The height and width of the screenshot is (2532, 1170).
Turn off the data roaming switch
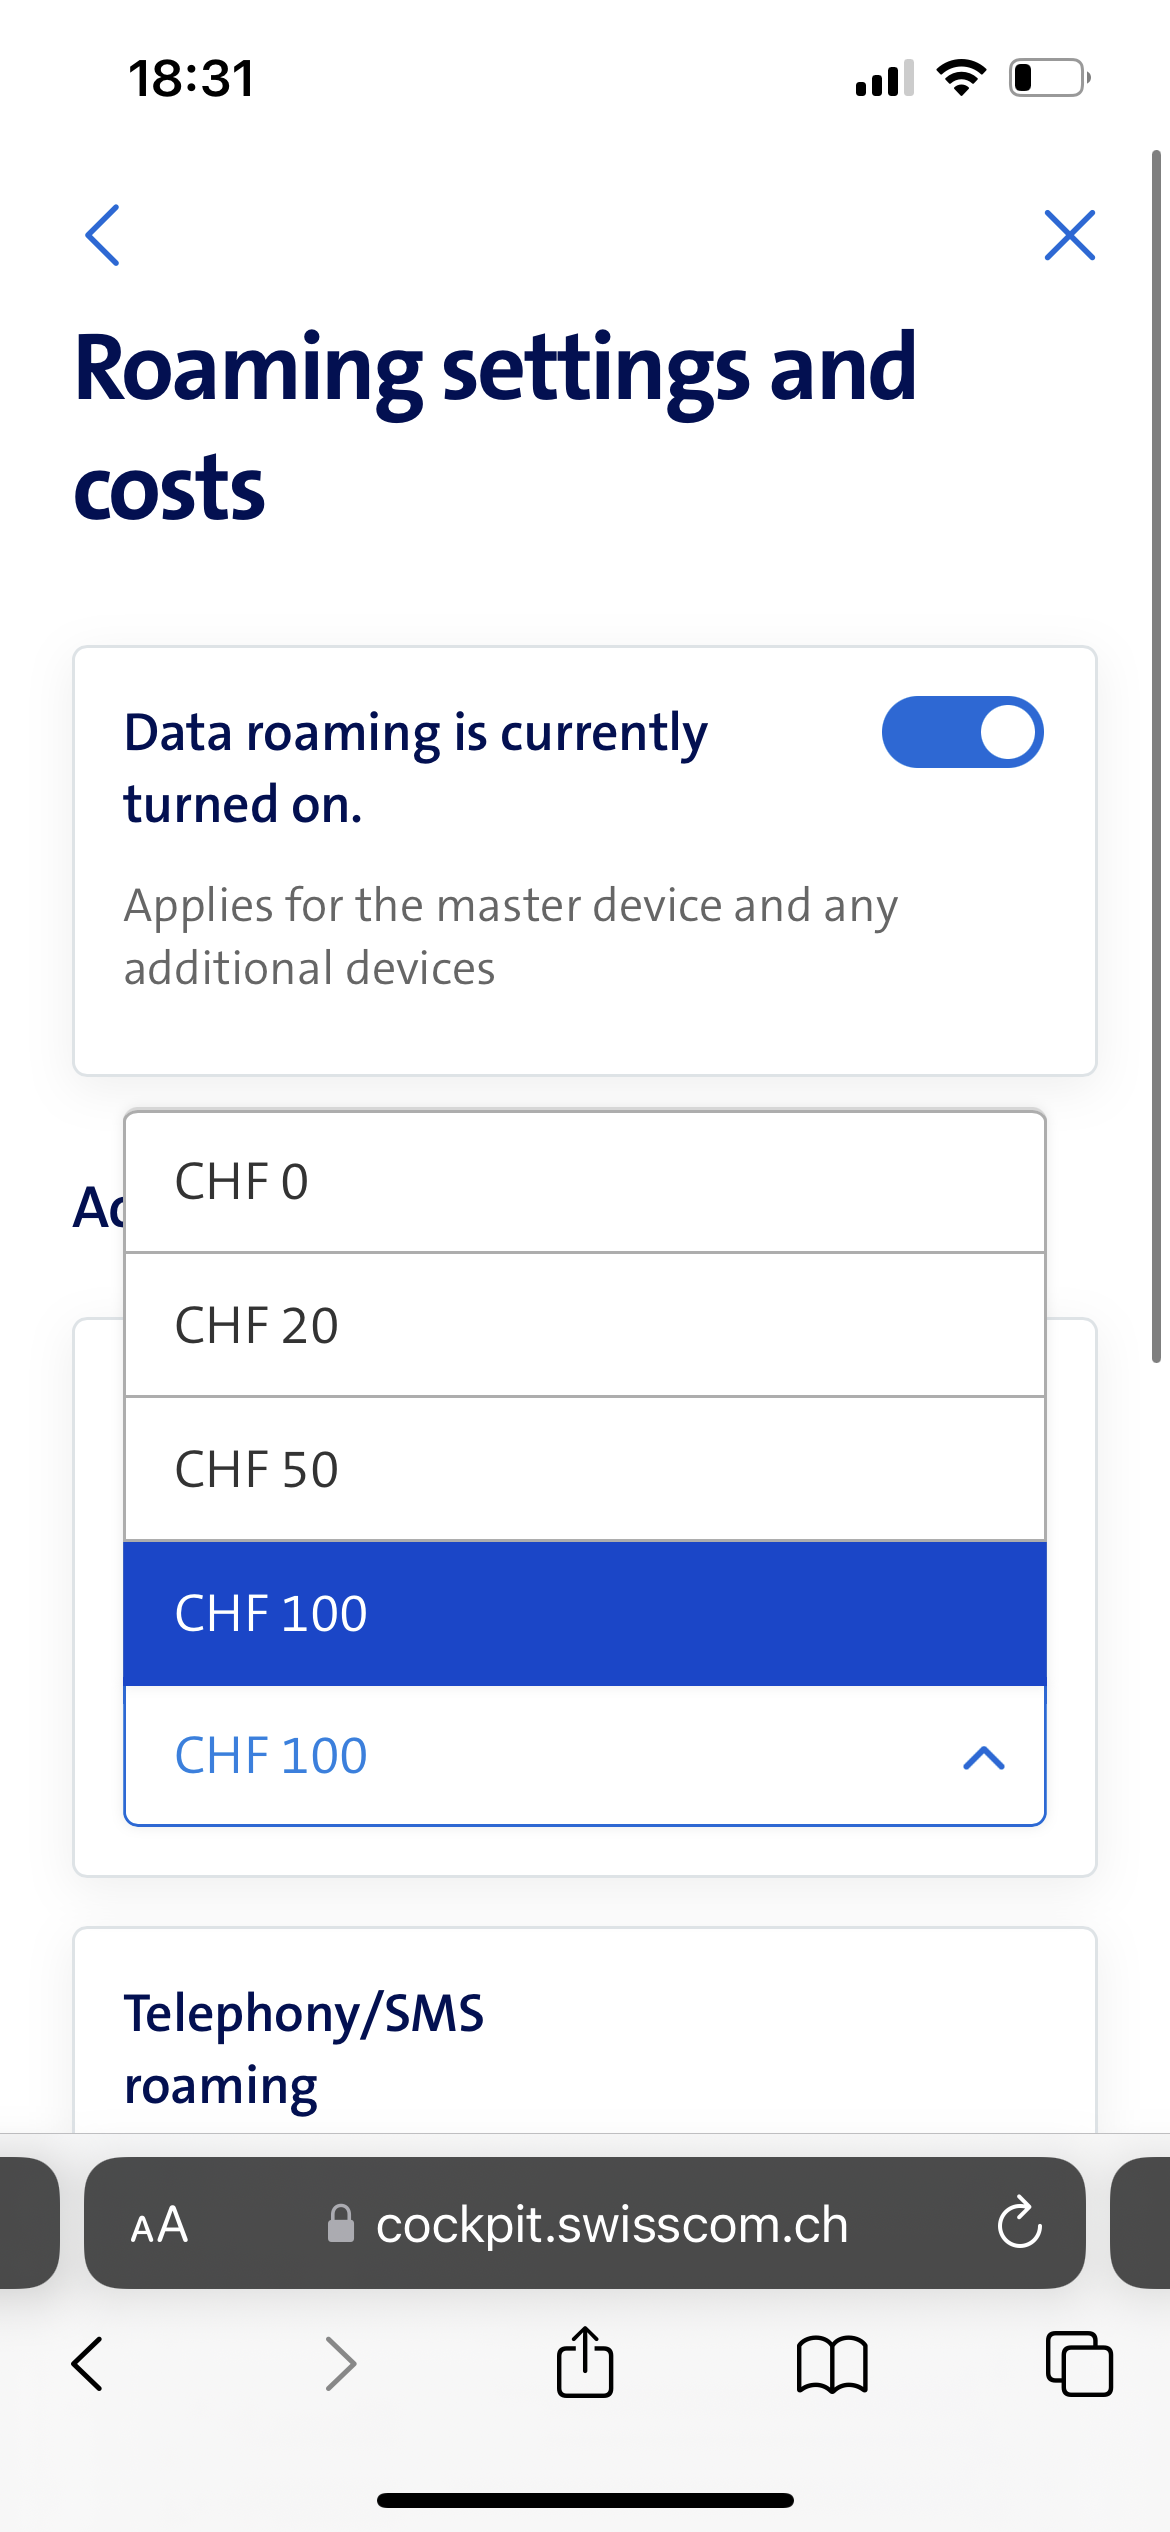click(962, 732)
